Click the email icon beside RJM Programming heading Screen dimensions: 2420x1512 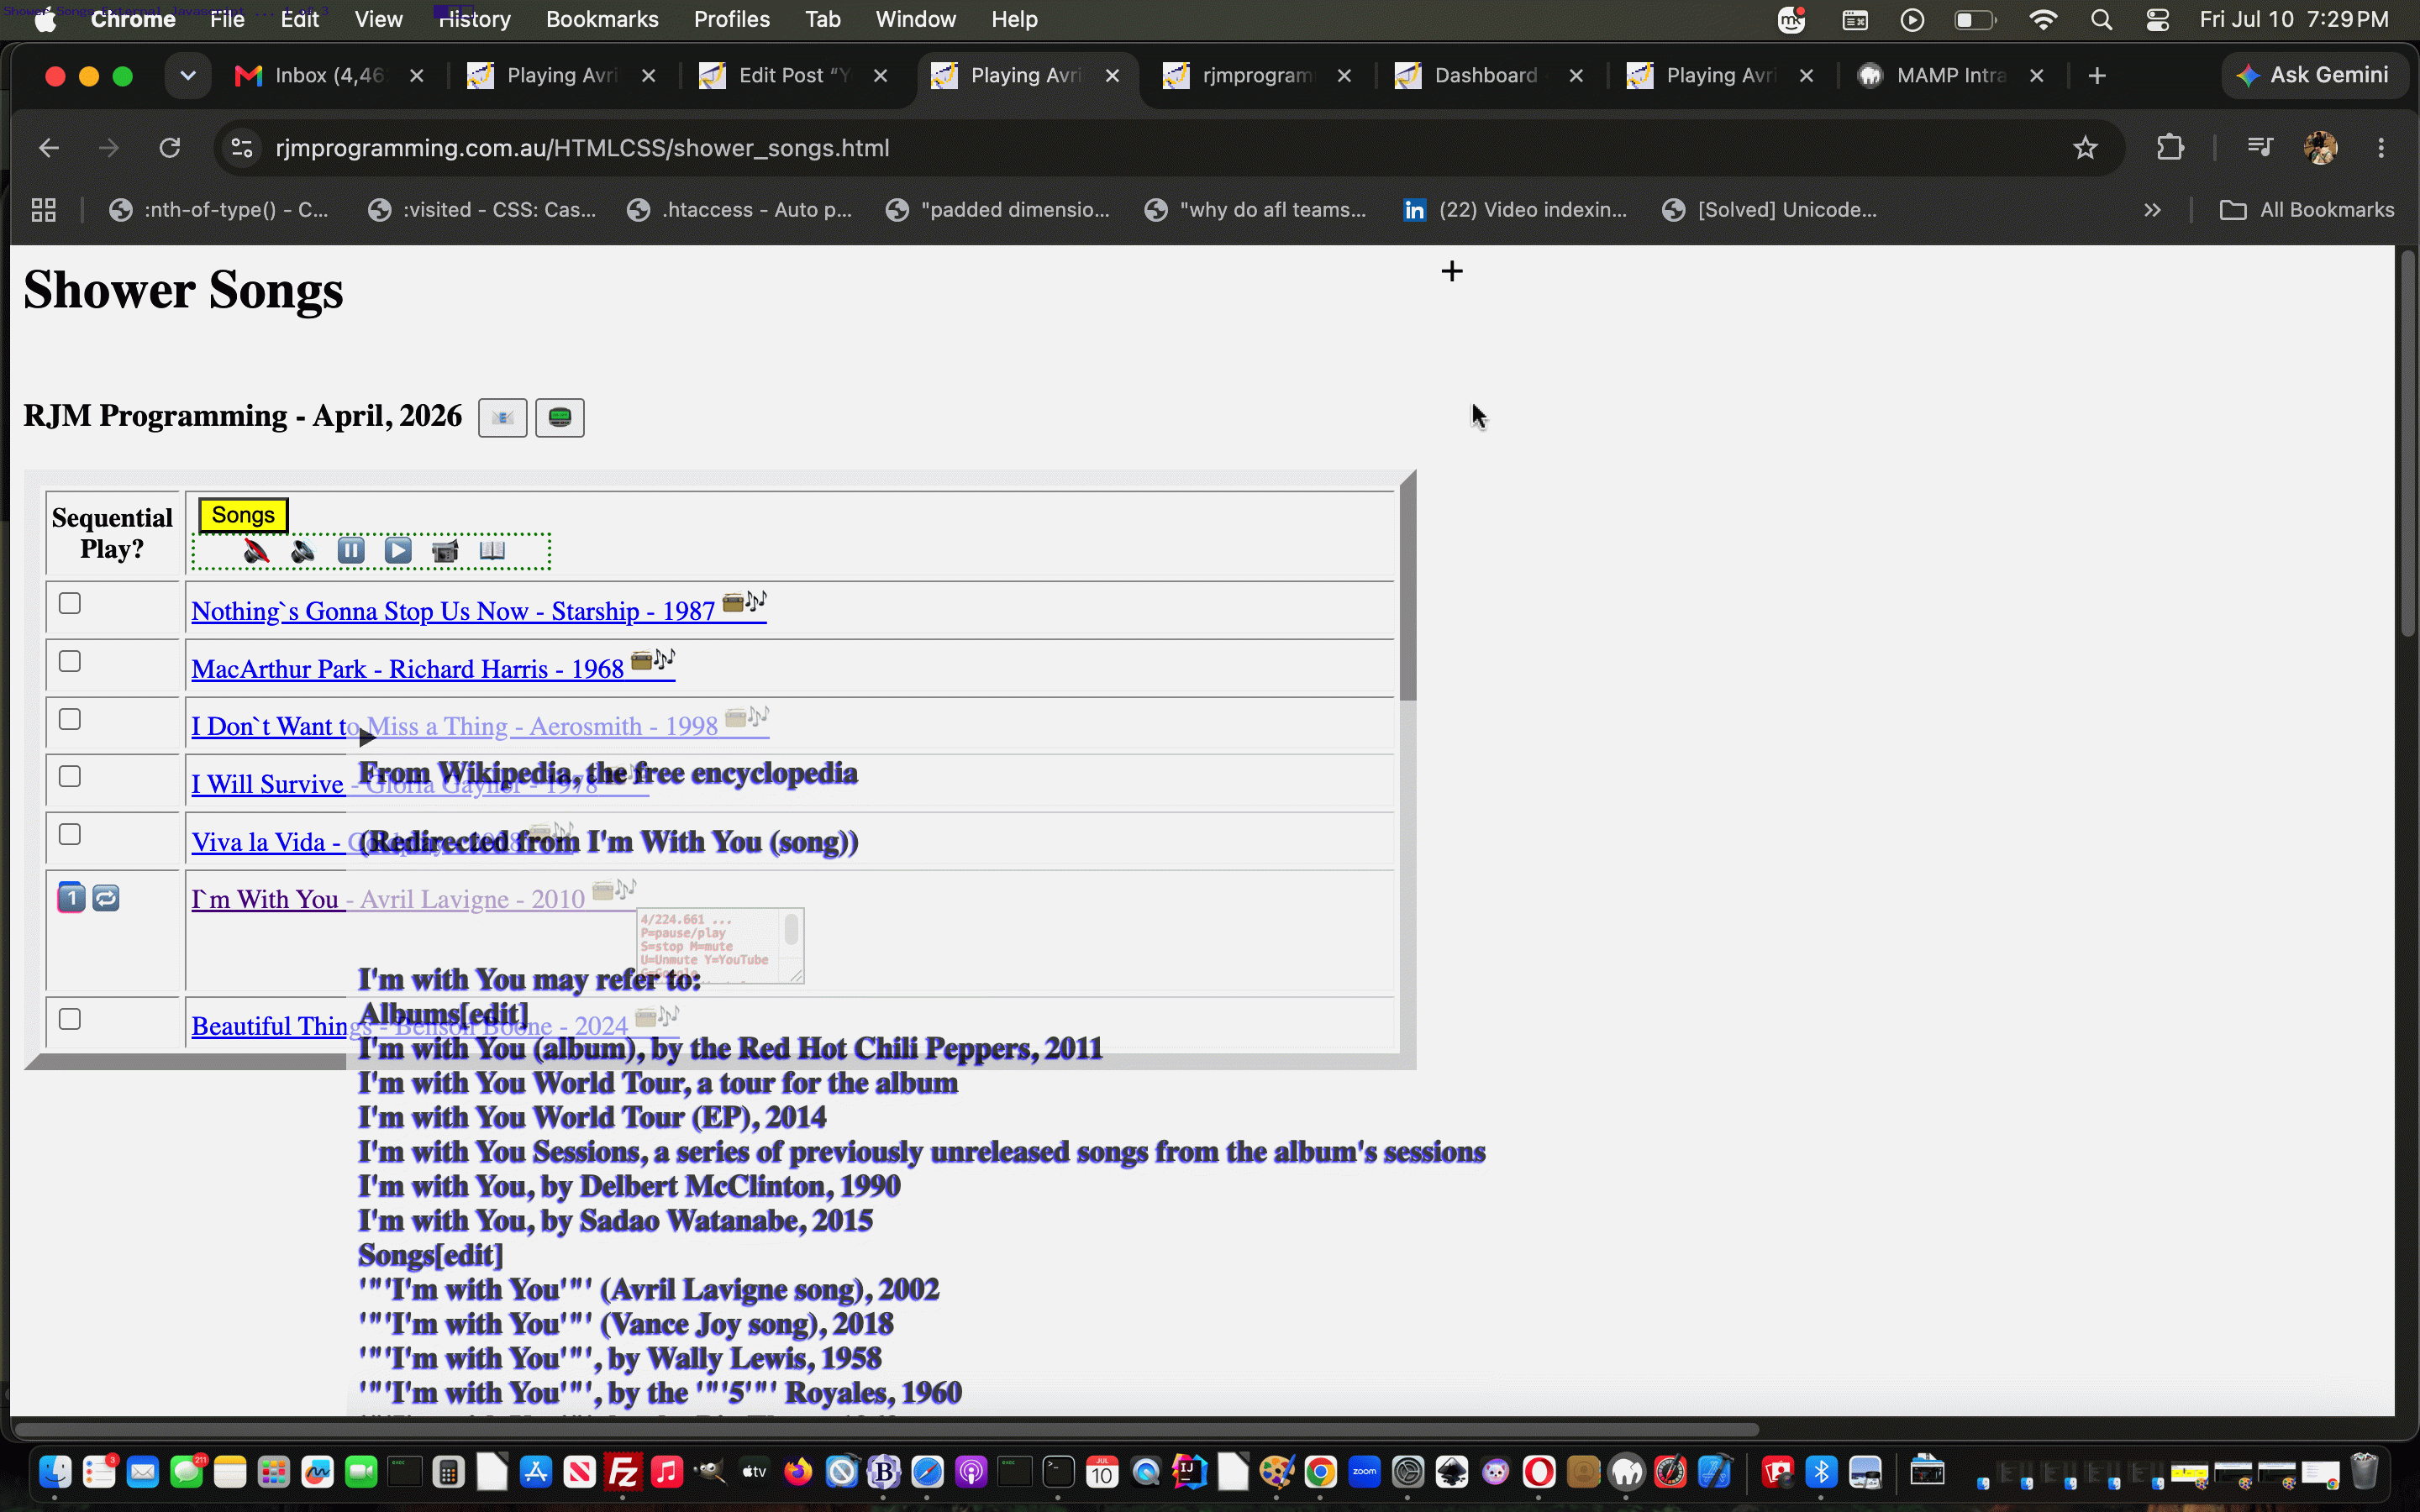click(x=502, y=418)
